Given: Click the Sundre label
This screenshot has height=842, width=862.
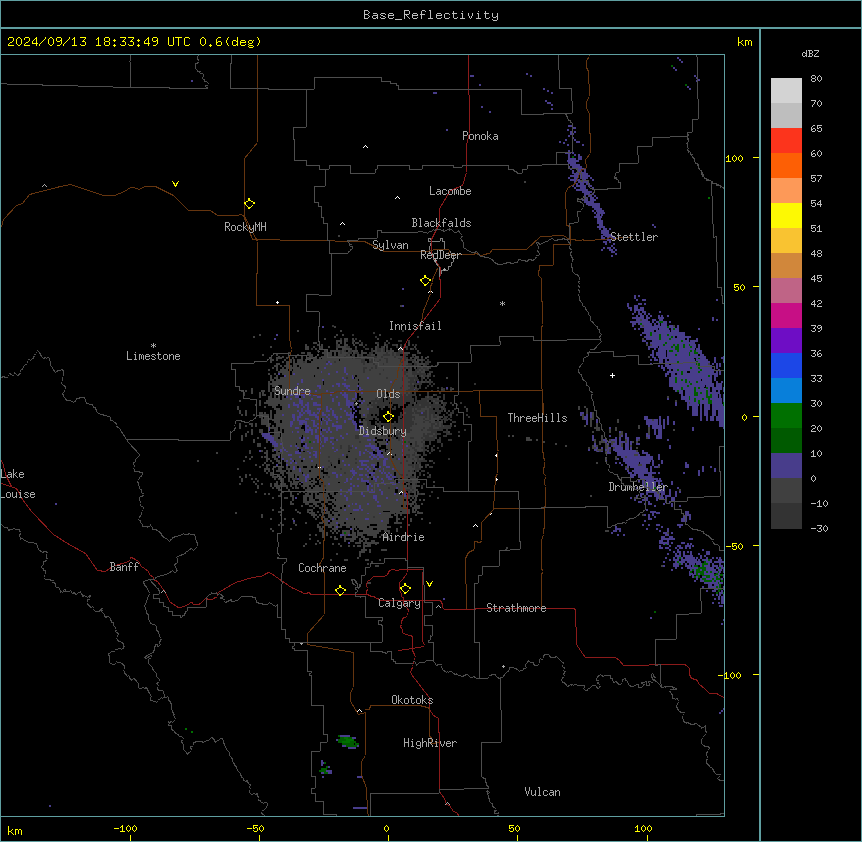Looking at the screenshot, I should (292, 391).
